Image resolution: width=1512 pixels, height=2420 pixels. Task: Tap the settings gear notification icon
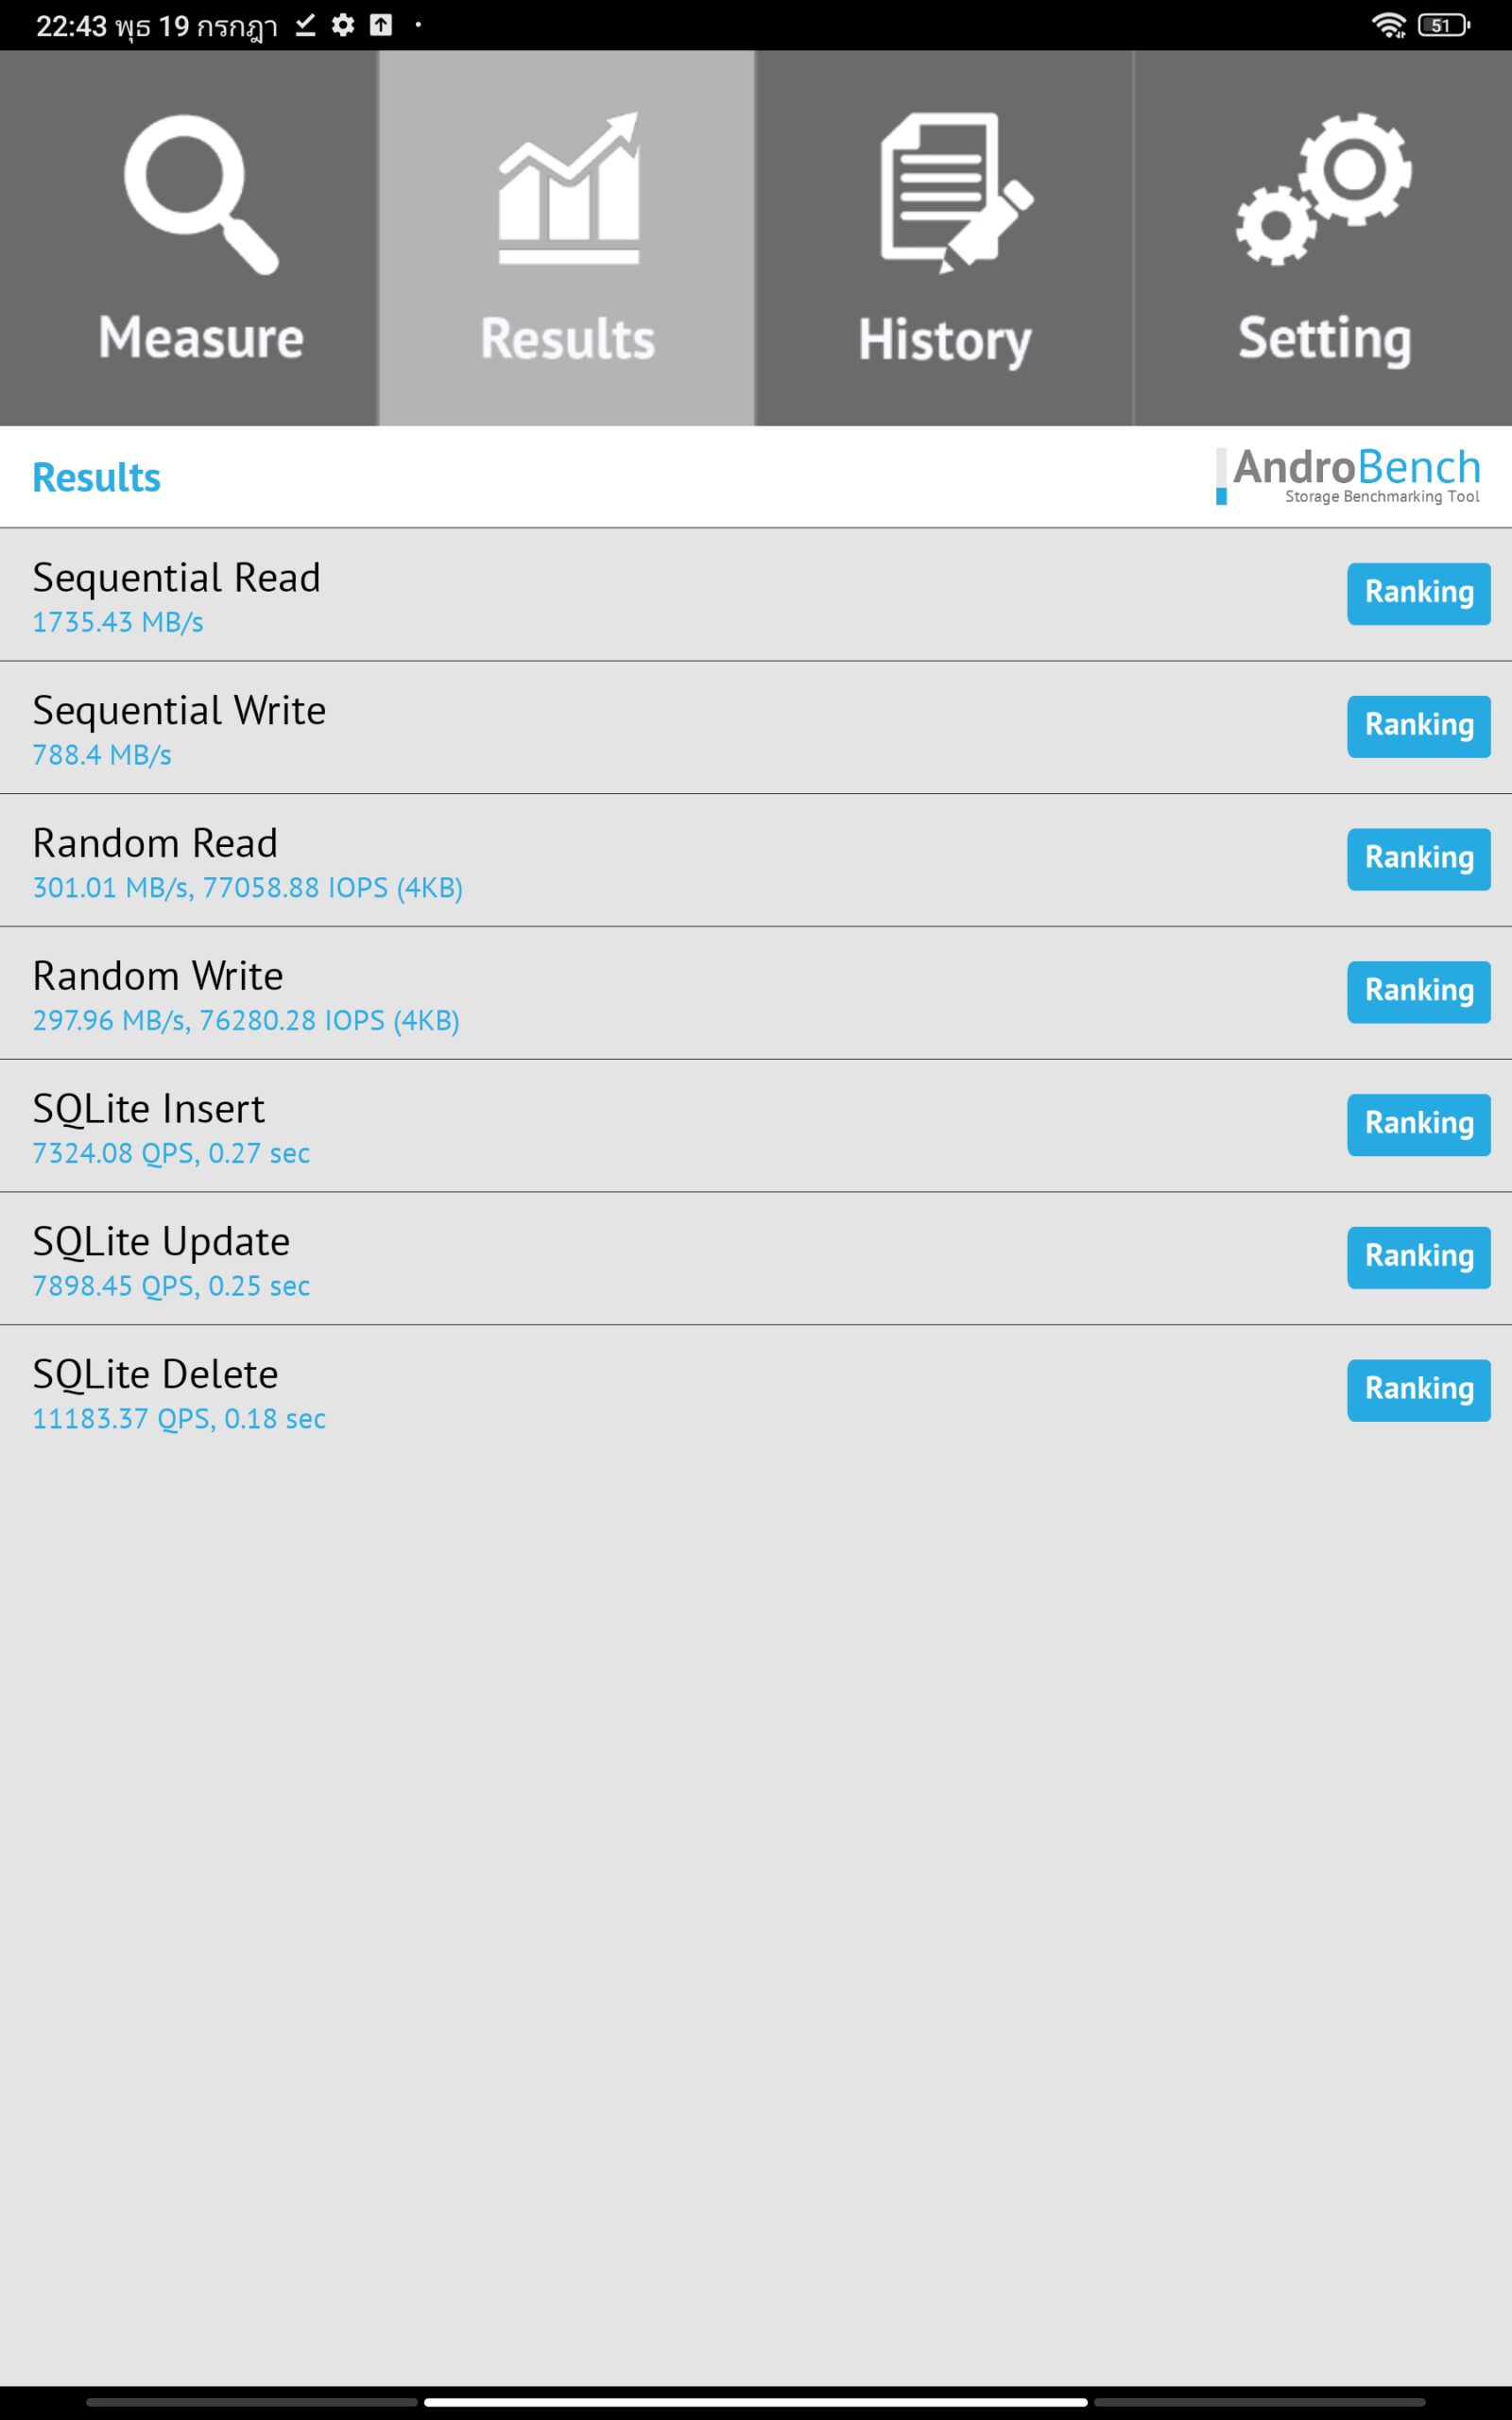(343, 25)
